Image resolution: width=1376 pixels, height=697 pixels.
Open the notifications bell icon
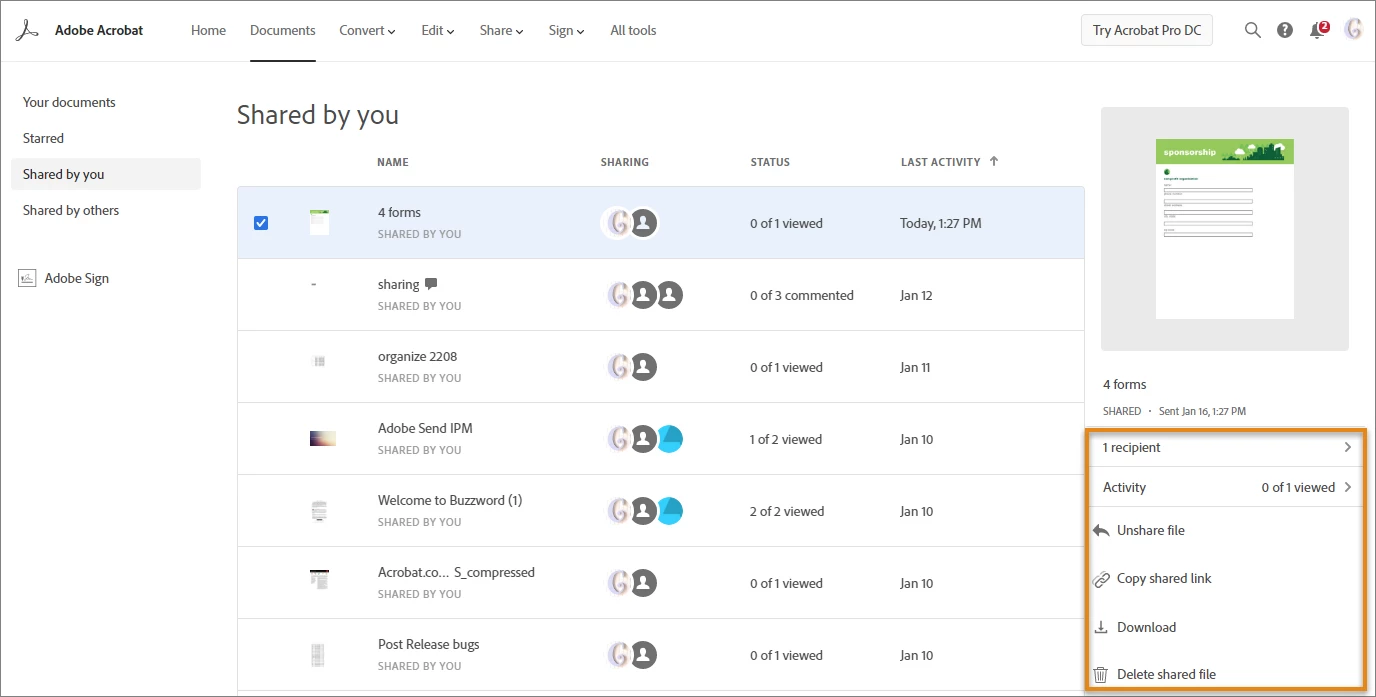(1318, 30)
